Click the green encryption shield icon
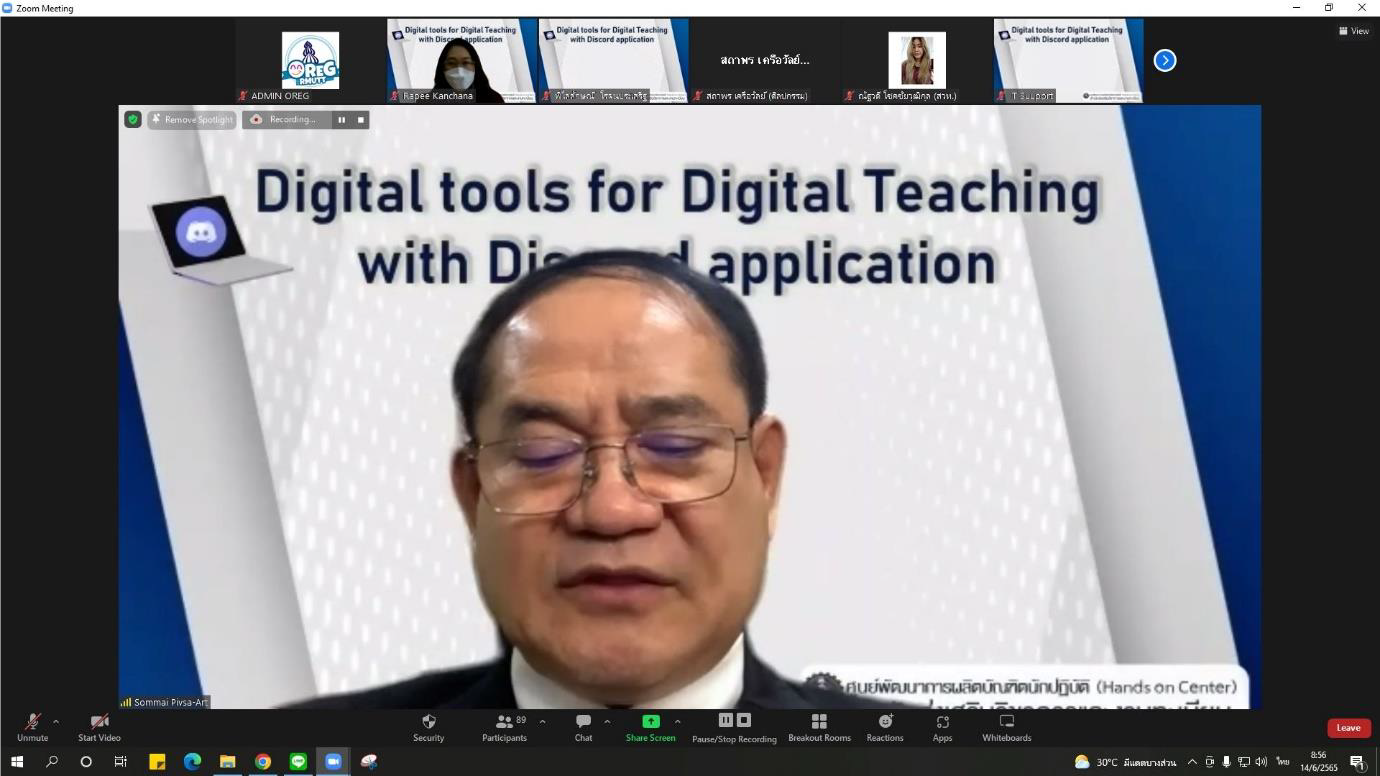This screenshot has height=776, width=1380. pos(132,120)
